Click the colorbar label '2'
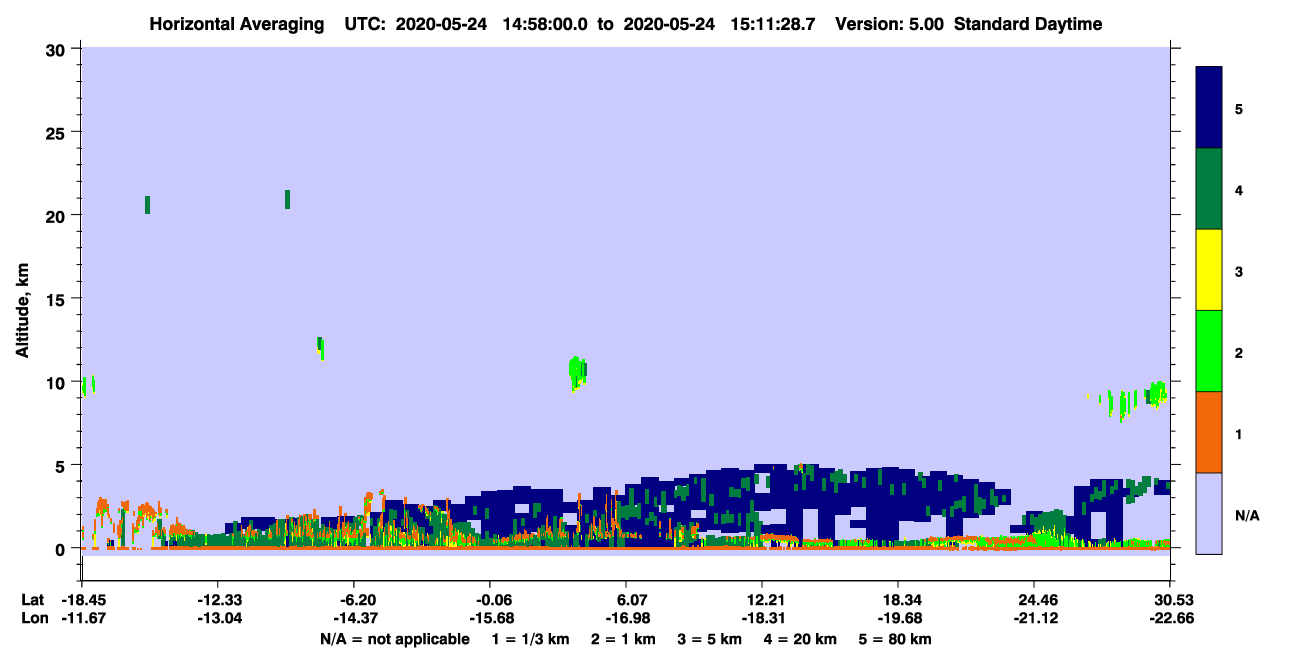The height and width of the screenshot is (667, 1300). tap(1239, 352)
